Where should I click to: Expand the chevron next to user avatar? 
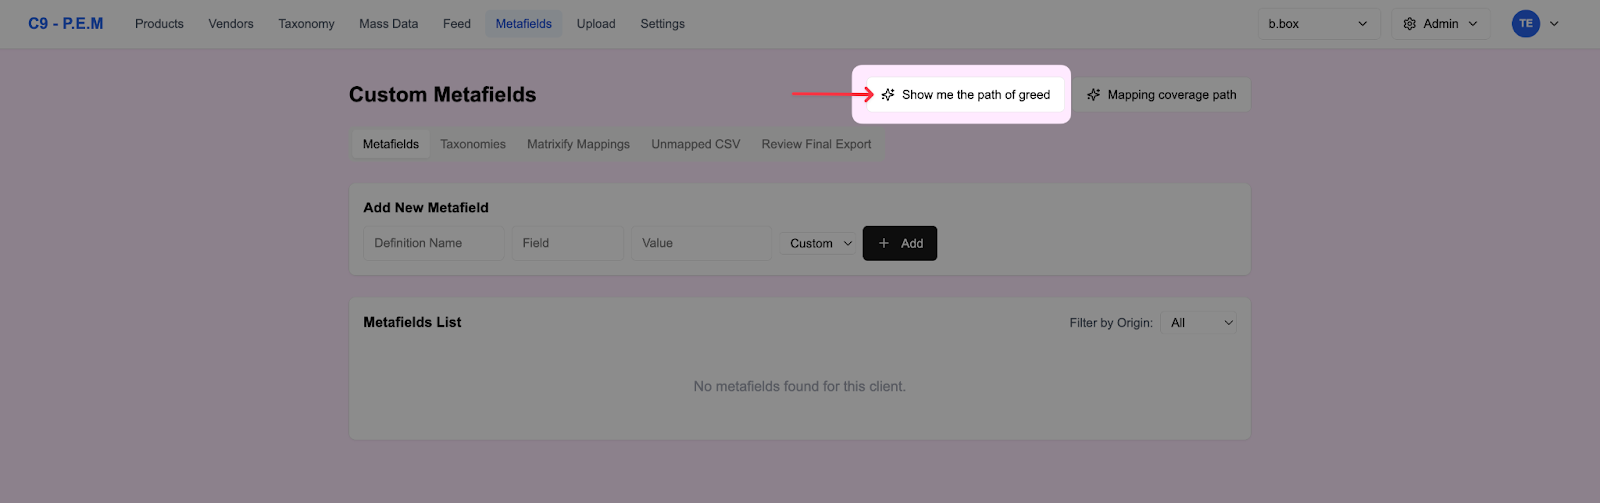[1554, 24]
